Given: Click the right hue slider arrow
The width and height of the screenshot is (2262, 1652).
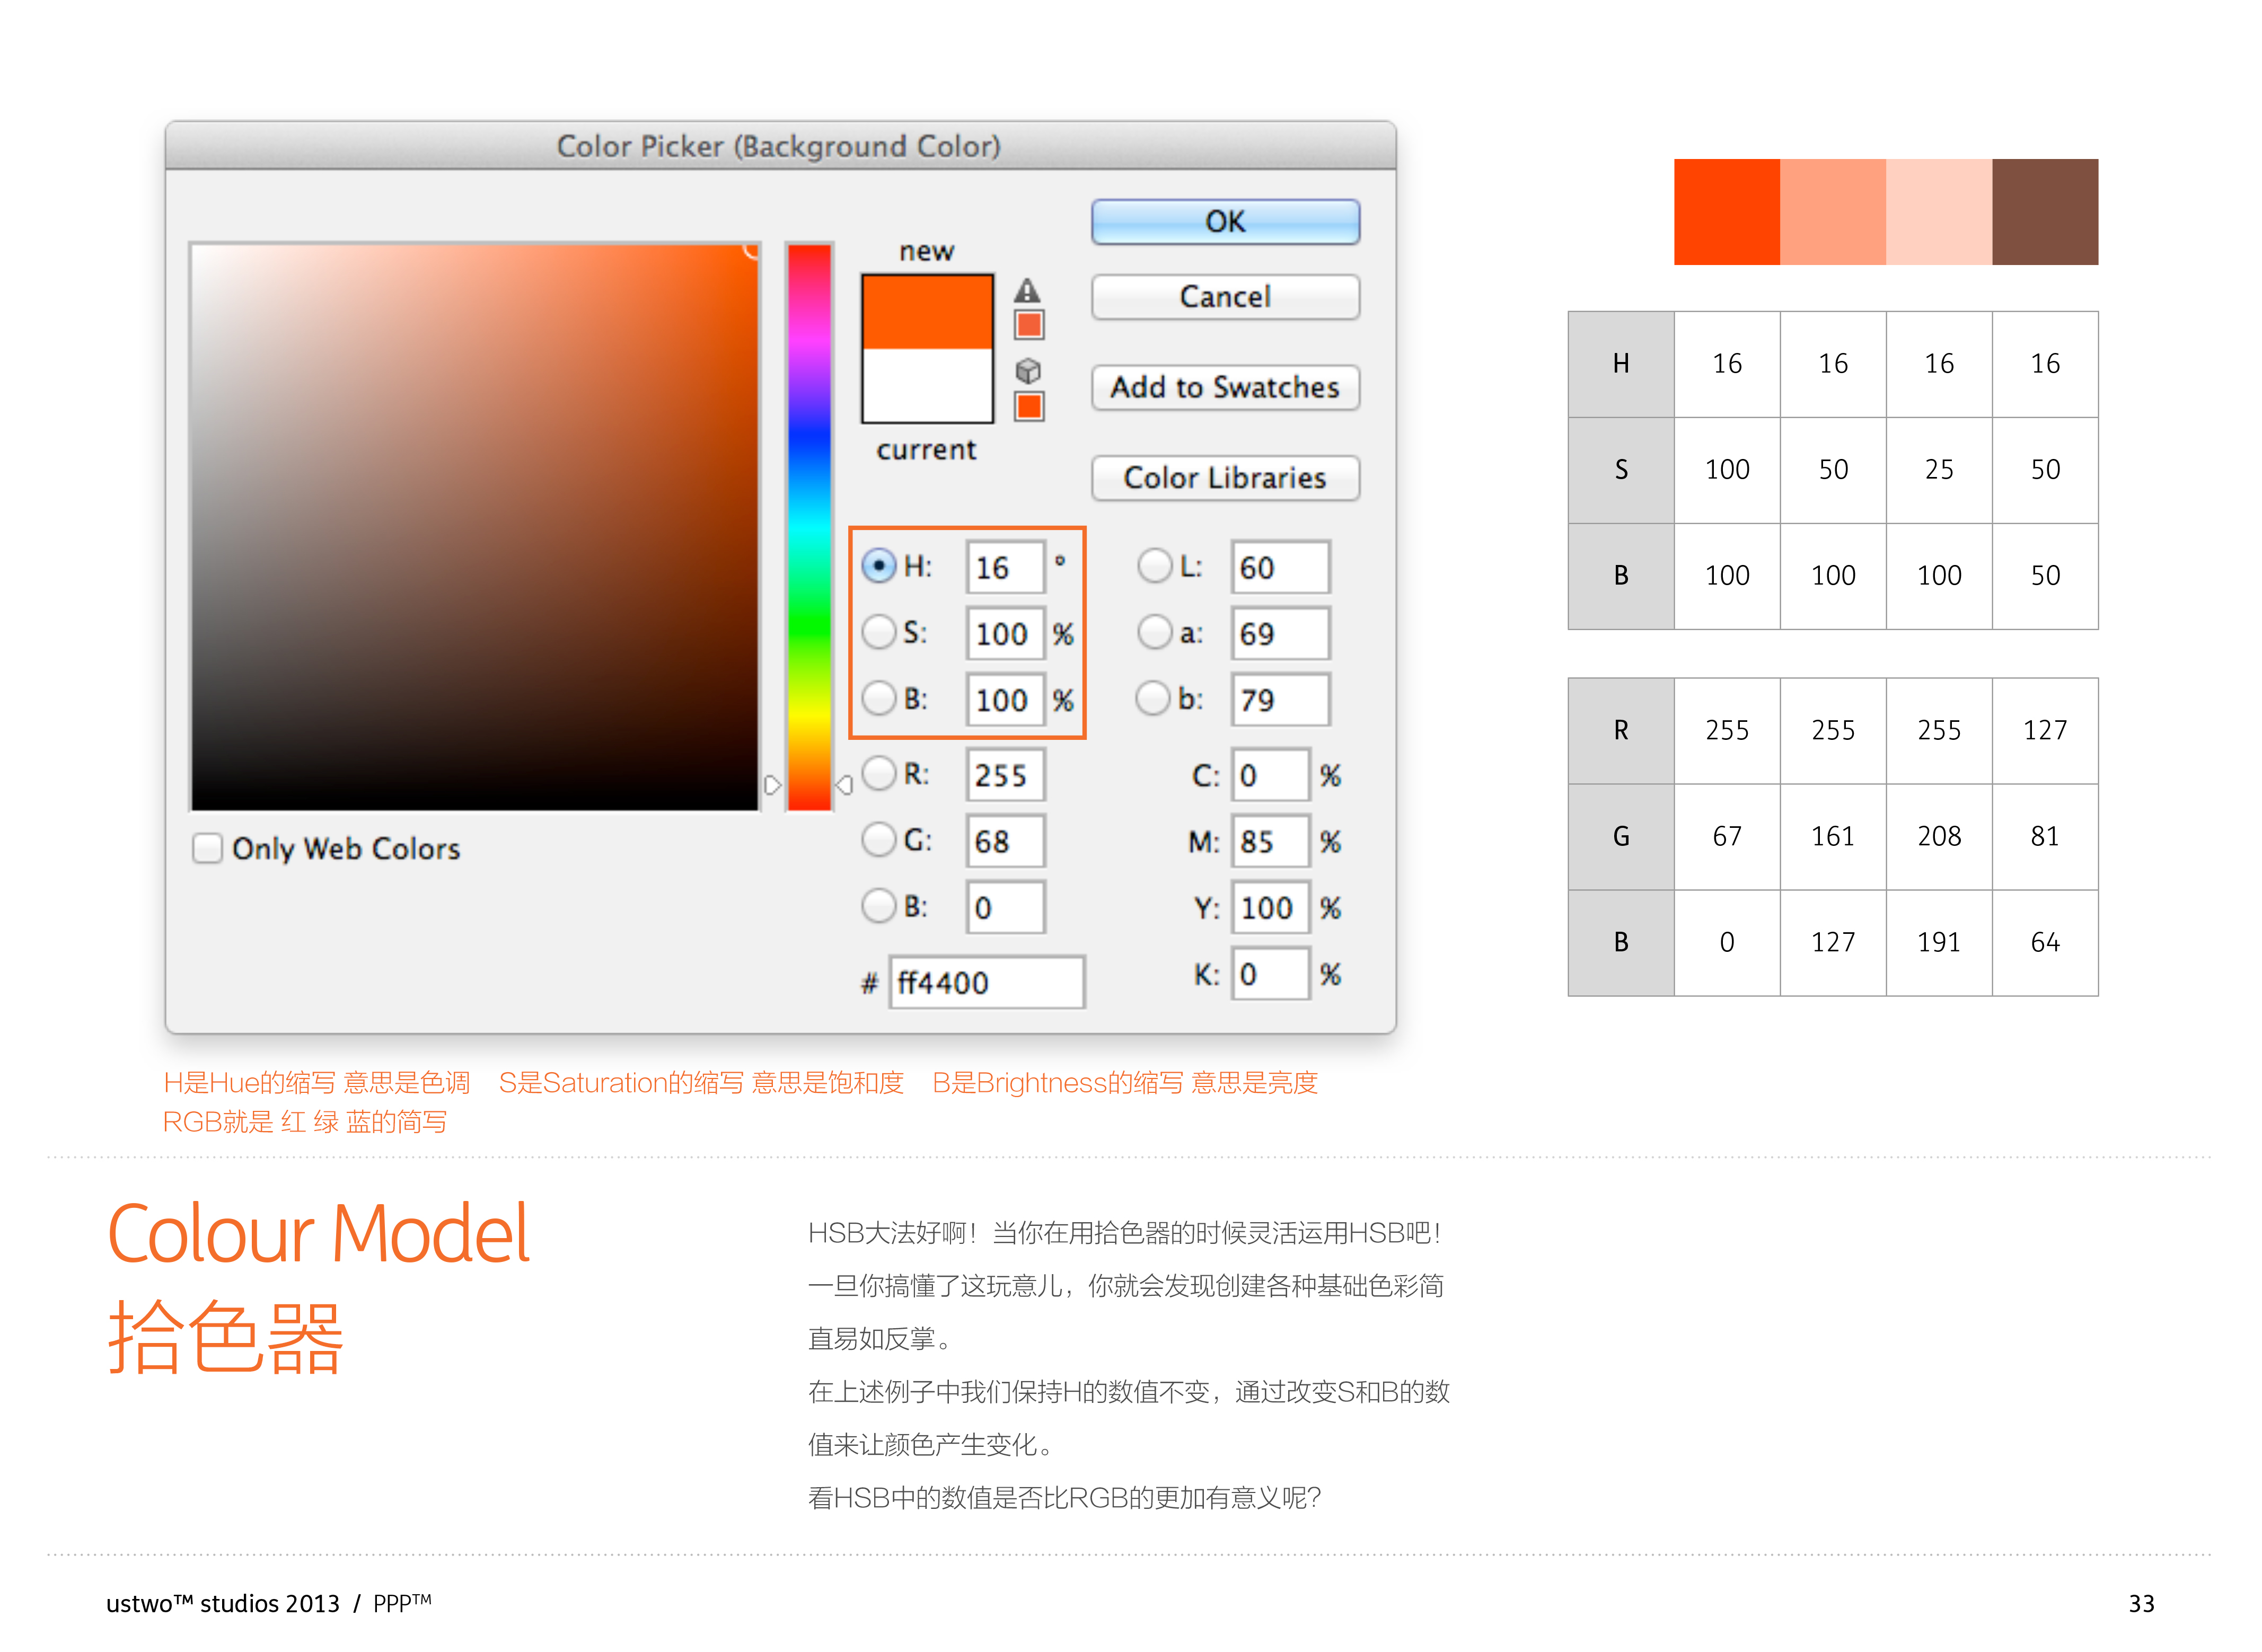Looking at the screenshot, I should [x=844, y=785].
